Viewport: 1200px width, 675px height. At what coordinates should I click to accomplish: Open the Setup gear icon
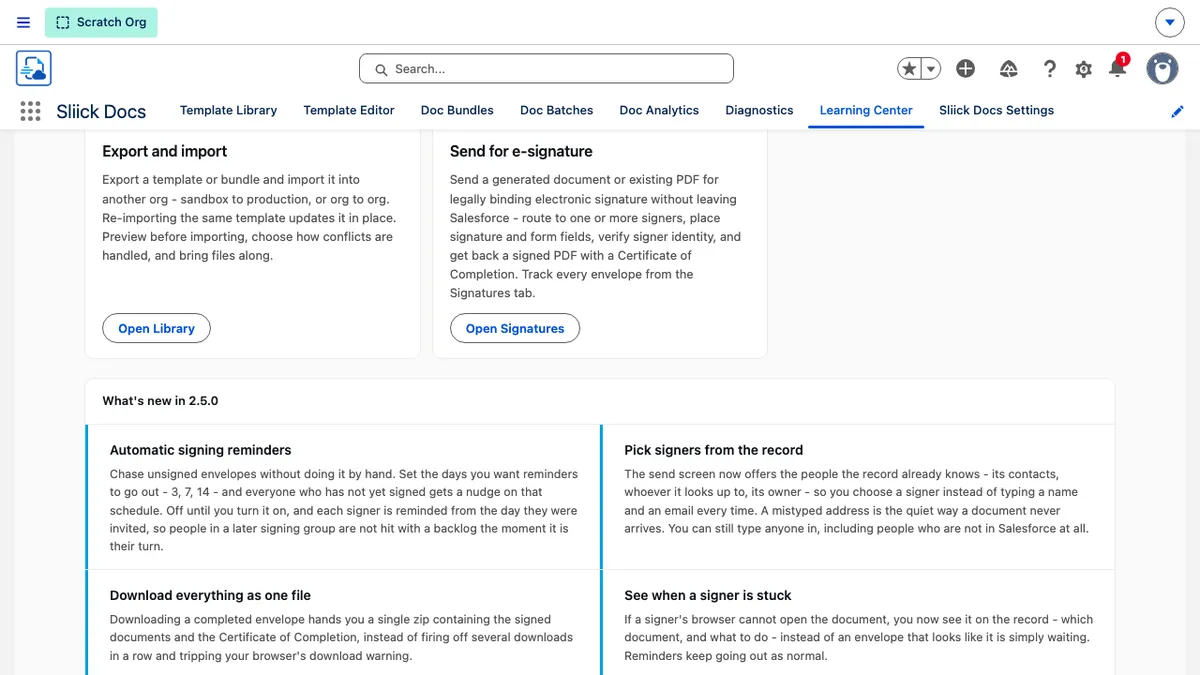(1083, 69)
